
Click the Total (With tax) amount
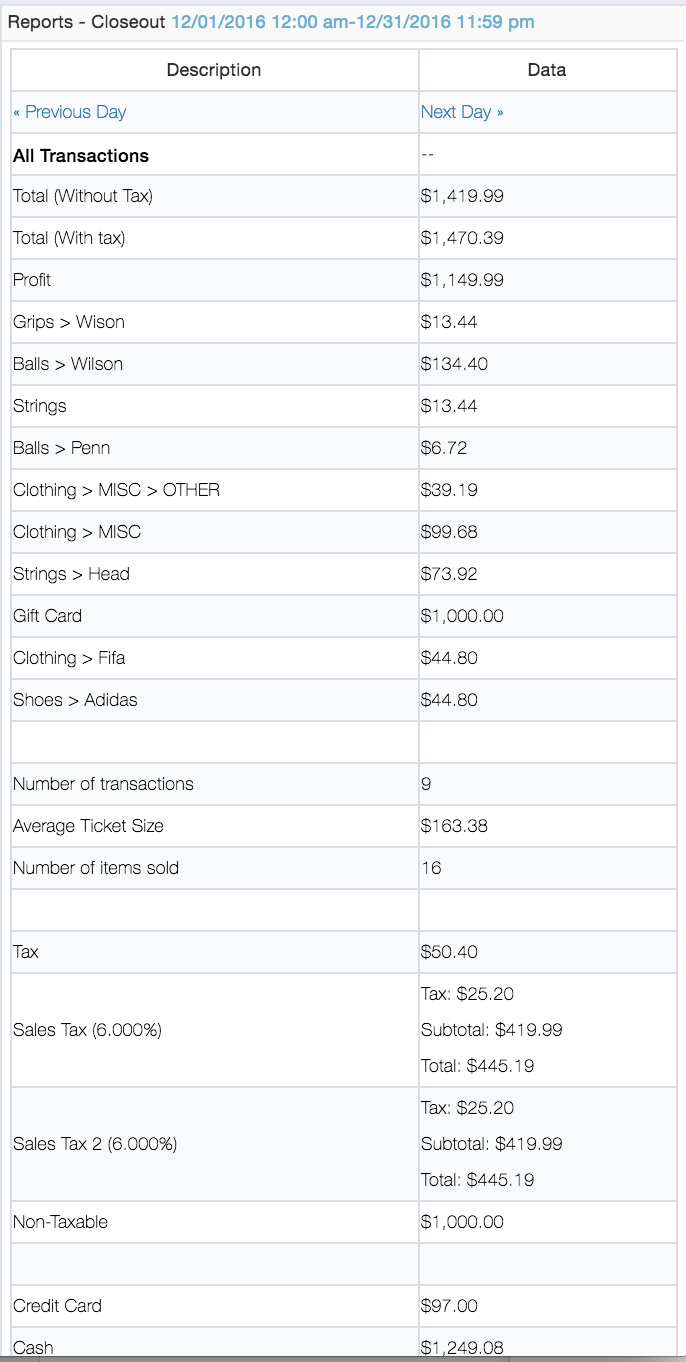pos(462,238)
